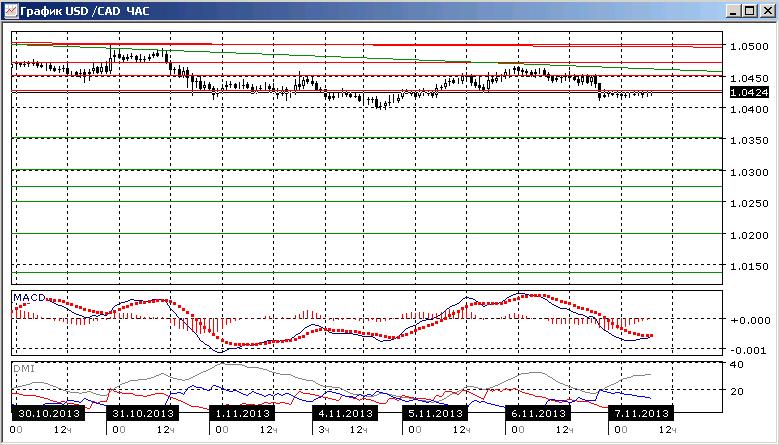The width and height of the screenshot is (779, 445).
Task: Click the 1.0450 price axis label
Action: pos(749,78)
